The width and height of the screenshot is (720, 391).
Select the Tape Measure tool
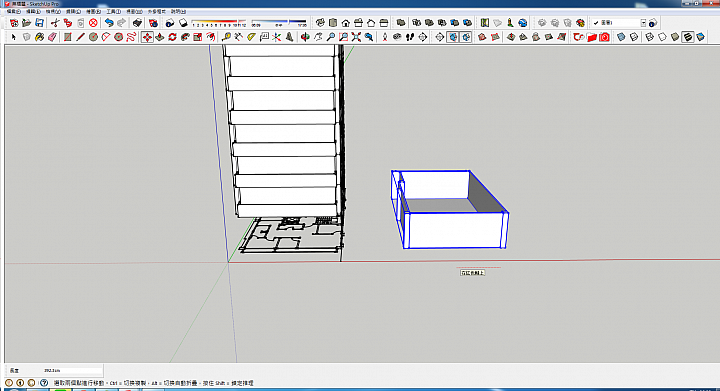coord(226,37)
